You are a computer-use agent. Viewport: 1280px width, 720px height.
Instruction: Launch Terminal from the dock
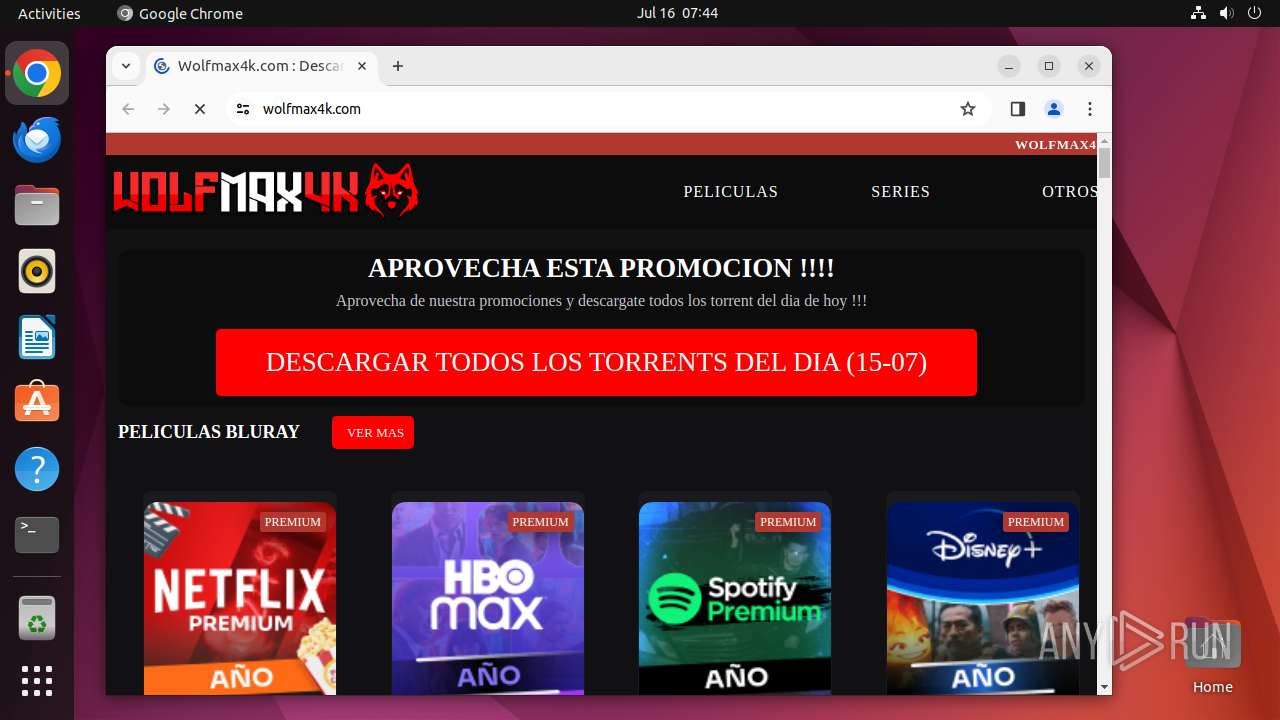[x=37, y=535]
